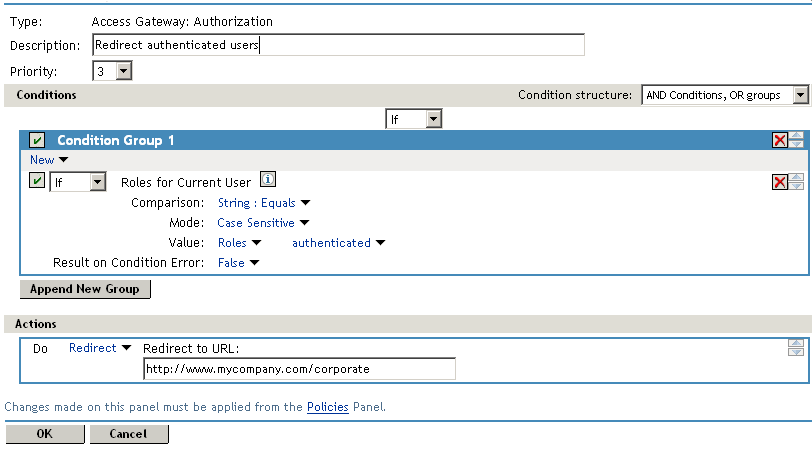The width and height of the screenshot is (812, 449).
Task: Open the String : Equals comparison menu
Action: pyautogui.click(x=264, y=203)
